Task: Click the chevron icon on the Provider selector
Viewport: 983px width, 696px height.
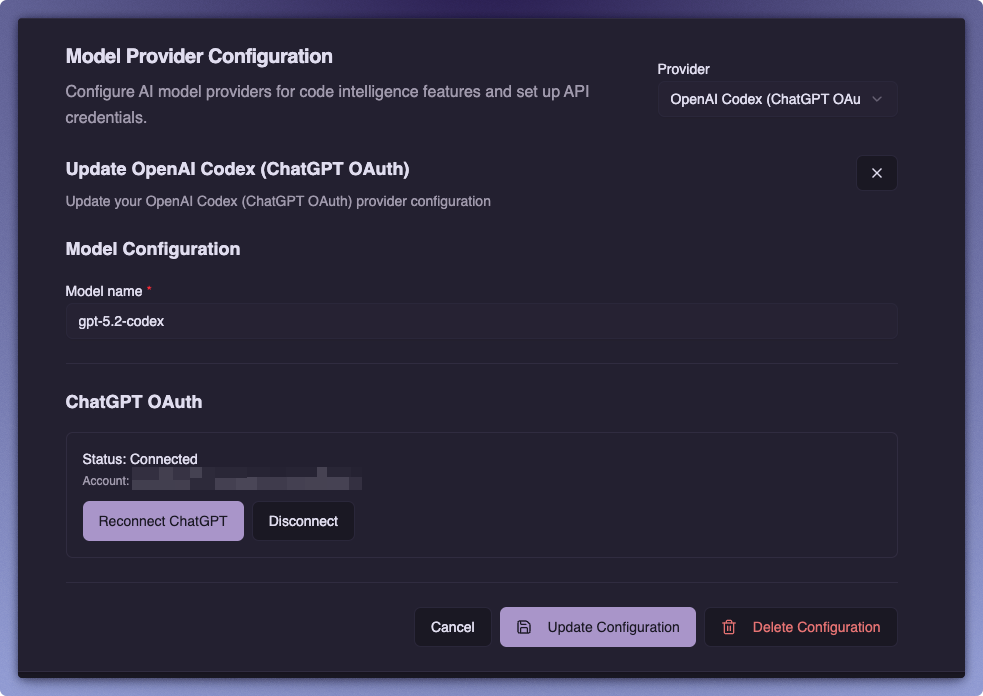Action: point(877,99)
